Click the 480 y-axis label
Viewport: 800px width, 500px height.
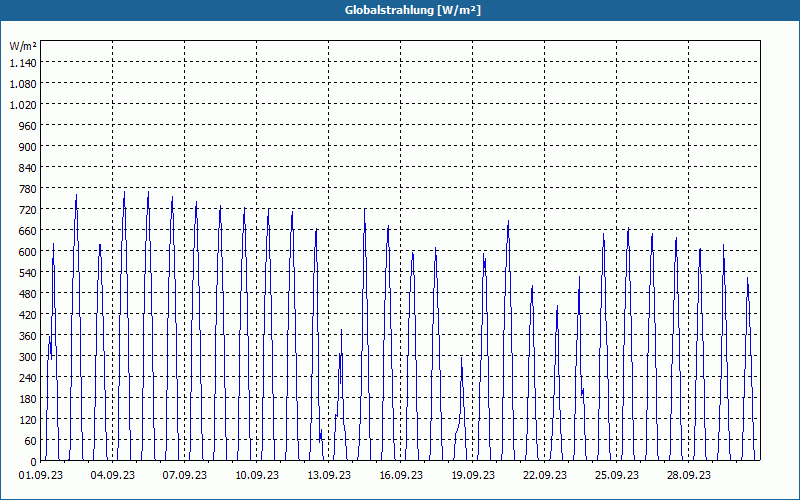[x=28, y=293]
